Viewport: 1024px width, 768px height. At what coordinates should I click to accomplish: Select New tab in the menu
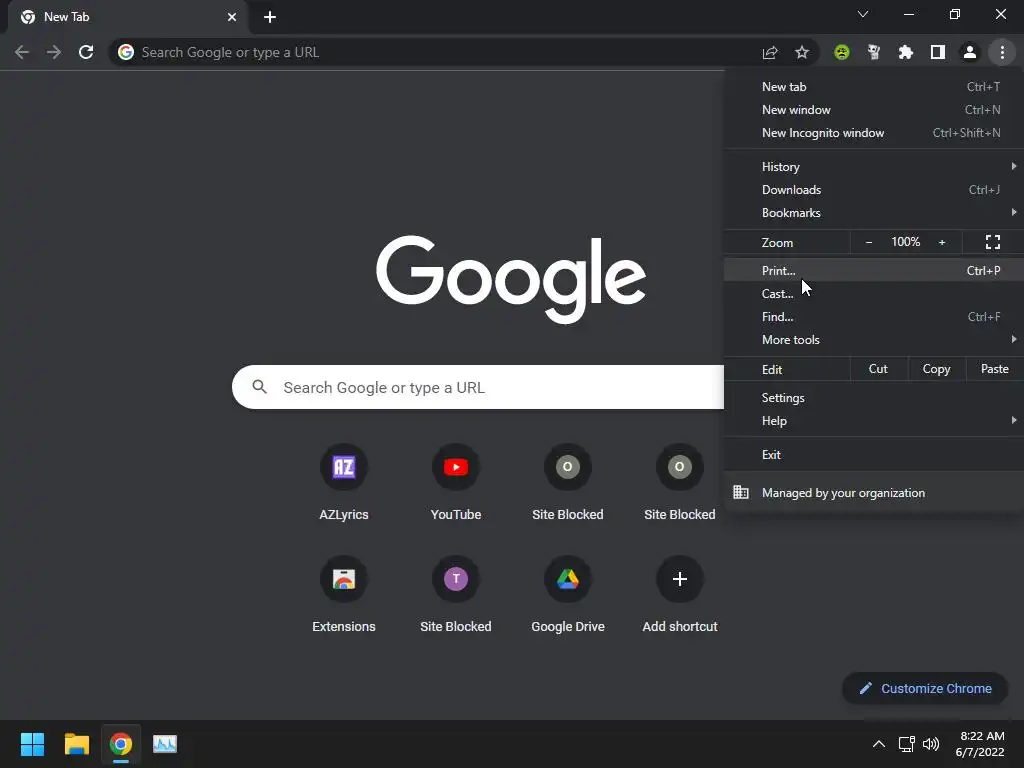coord(874,87)
